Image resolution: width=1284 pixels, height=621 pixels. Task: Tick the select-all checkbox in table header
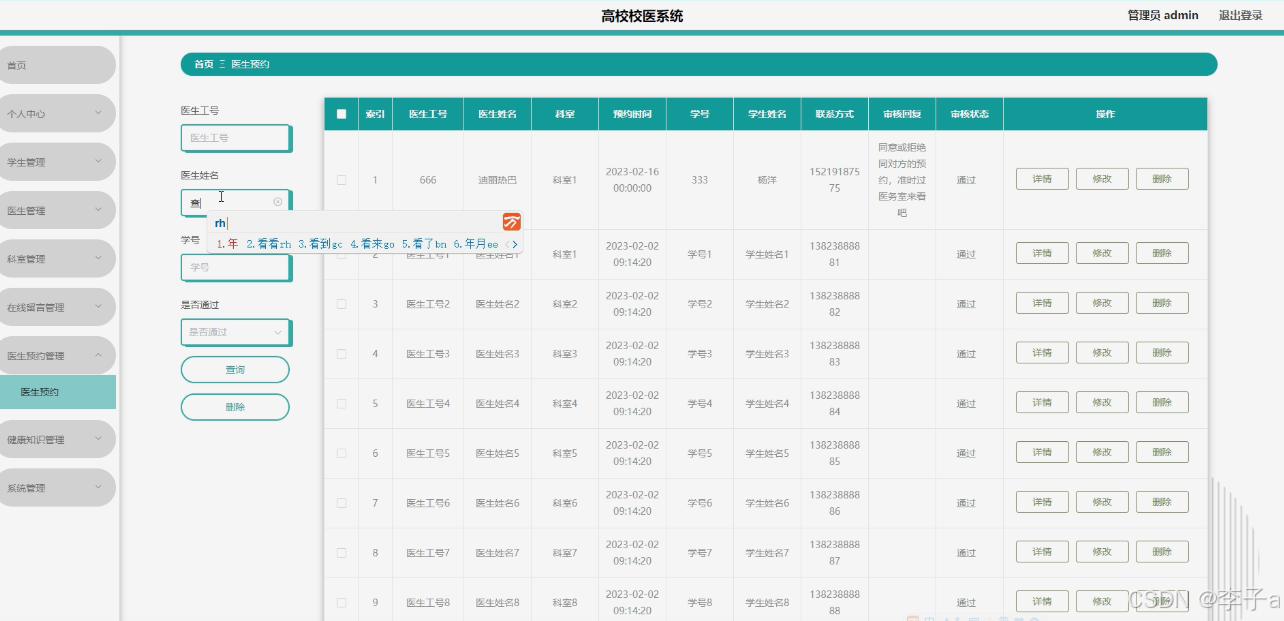(341, 114)
